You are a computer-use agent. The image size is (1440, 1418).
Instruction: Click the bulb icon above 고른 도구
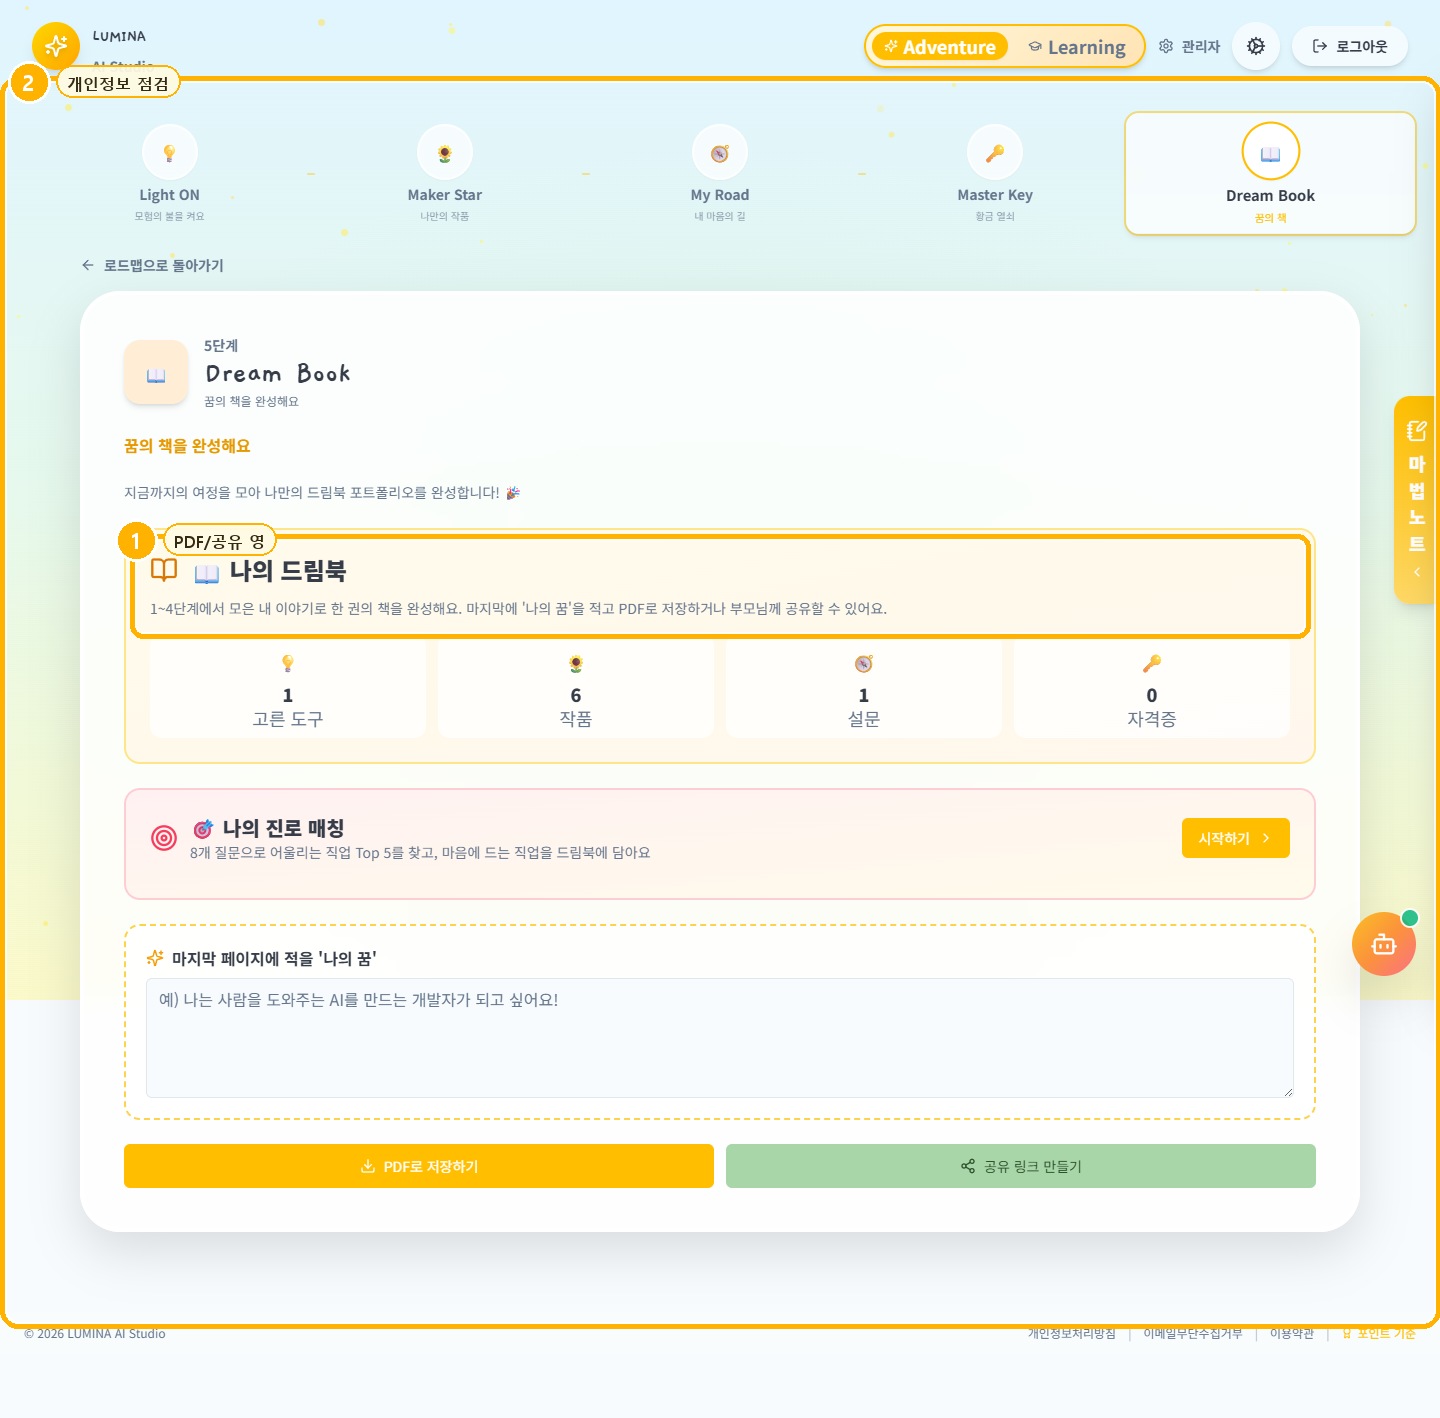click(288, 663)
